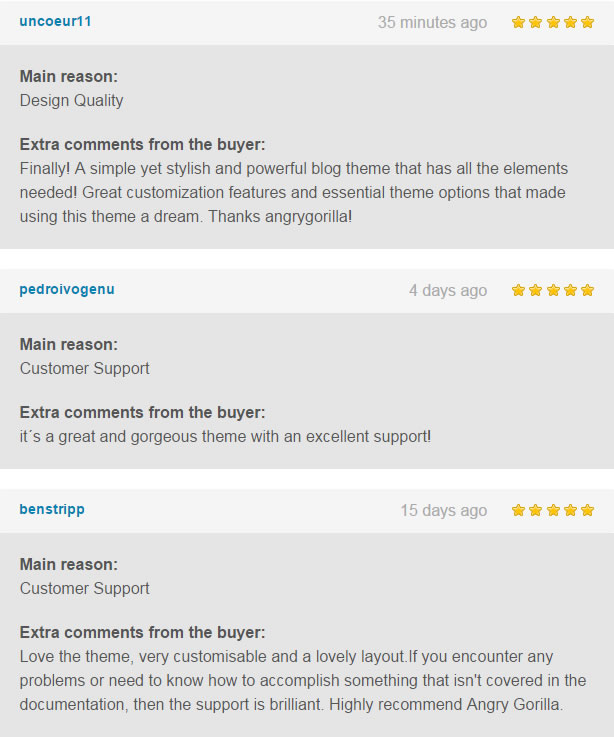The image size is (614, 737).
Task: Click the second star in pedroivogenu's rating
Action: click(535, 290)
